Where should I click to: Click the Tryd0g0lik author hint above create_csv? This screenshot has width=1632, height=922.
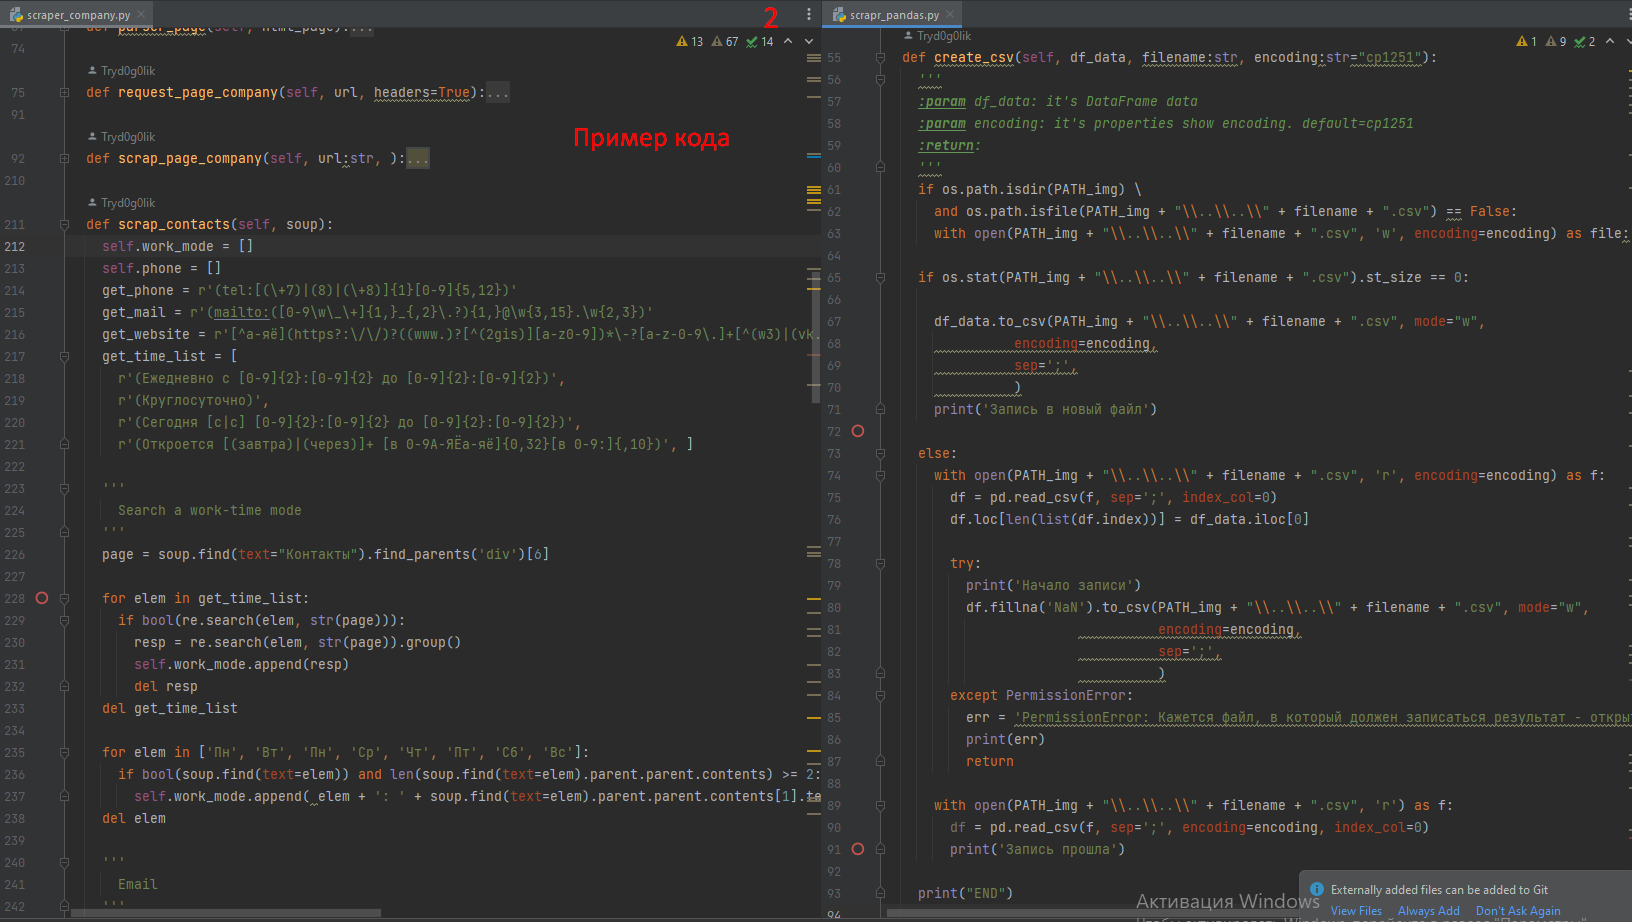coord(937,36)
